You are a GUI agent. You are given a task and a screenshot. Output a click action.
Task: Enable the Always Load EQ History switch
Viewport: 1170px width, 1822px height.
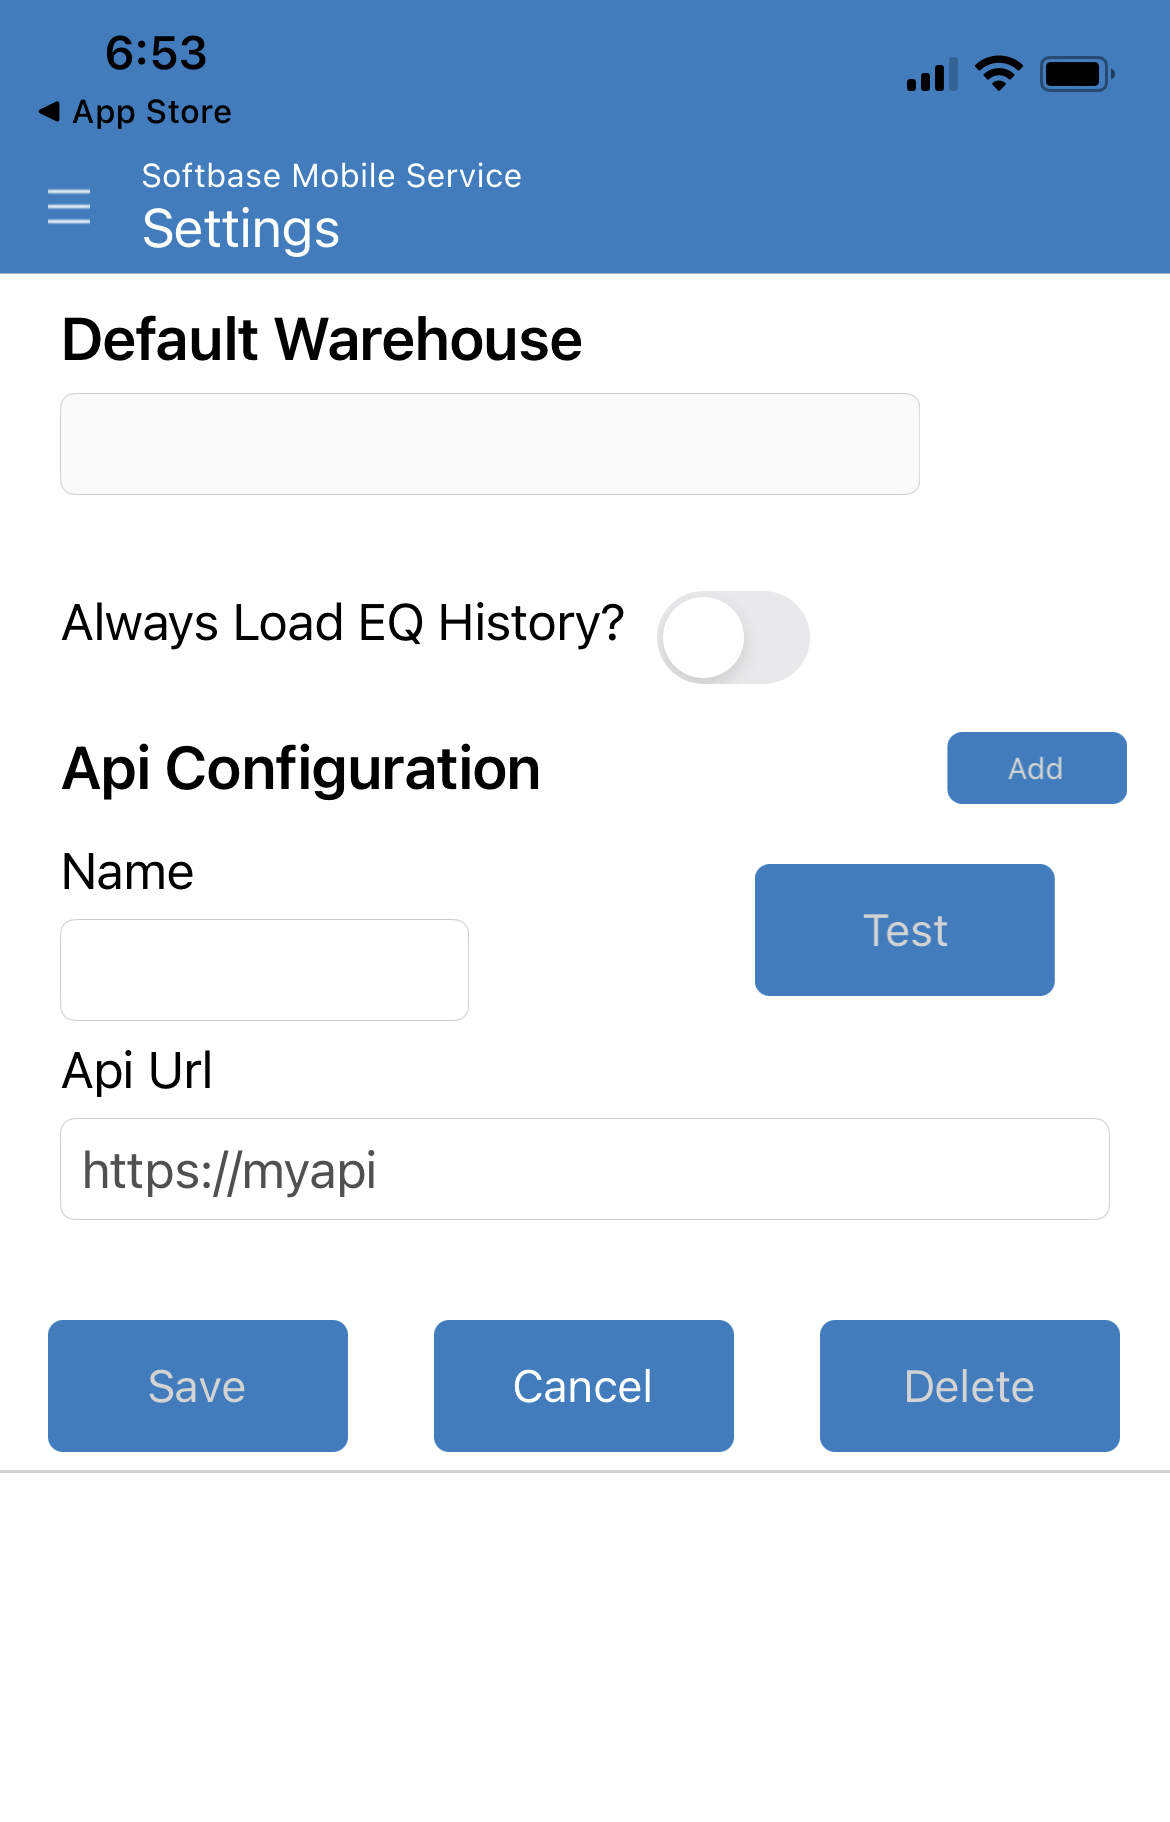(x=733, y=637)
